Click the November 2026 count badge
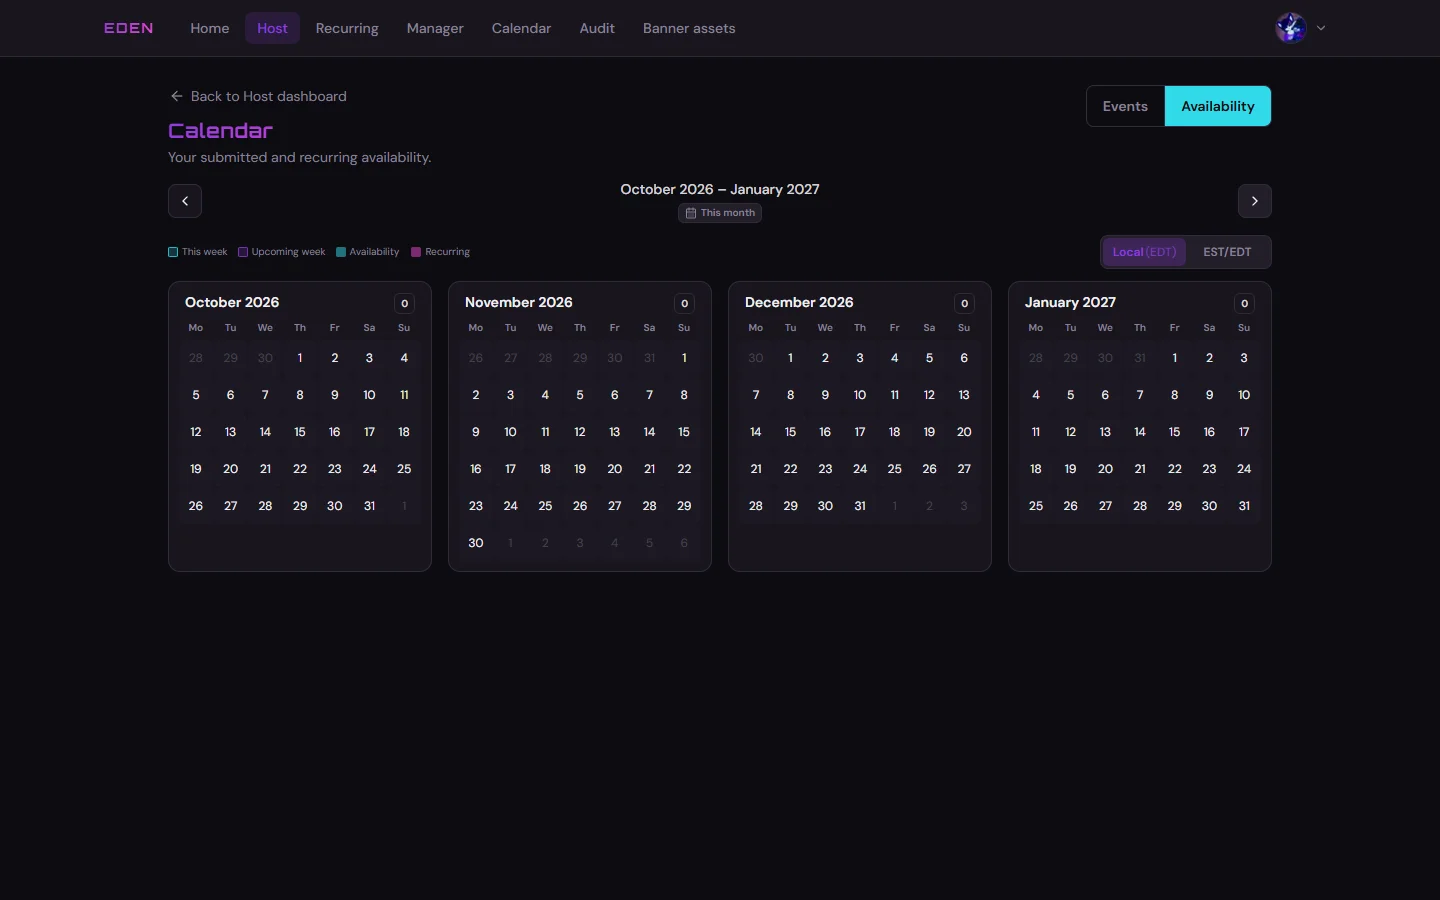 tap(684, 303)
